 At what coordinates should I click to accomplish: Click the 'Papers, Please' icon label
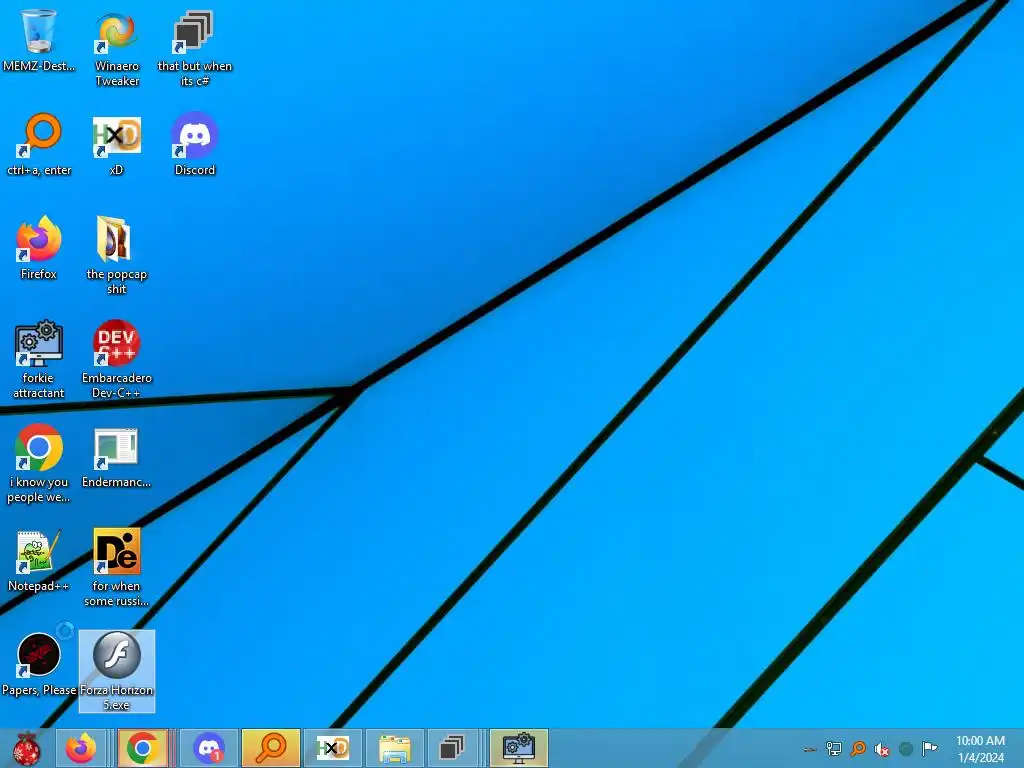[39, 690]
